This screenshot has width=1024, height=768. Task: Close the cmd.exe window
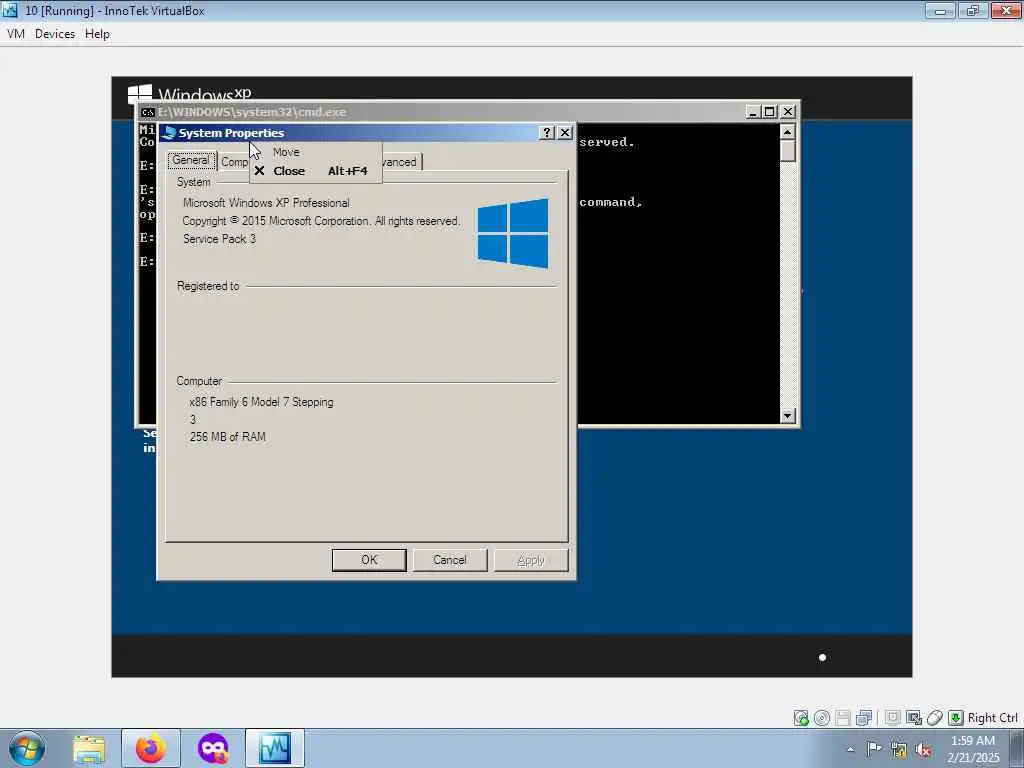[788, 112]
